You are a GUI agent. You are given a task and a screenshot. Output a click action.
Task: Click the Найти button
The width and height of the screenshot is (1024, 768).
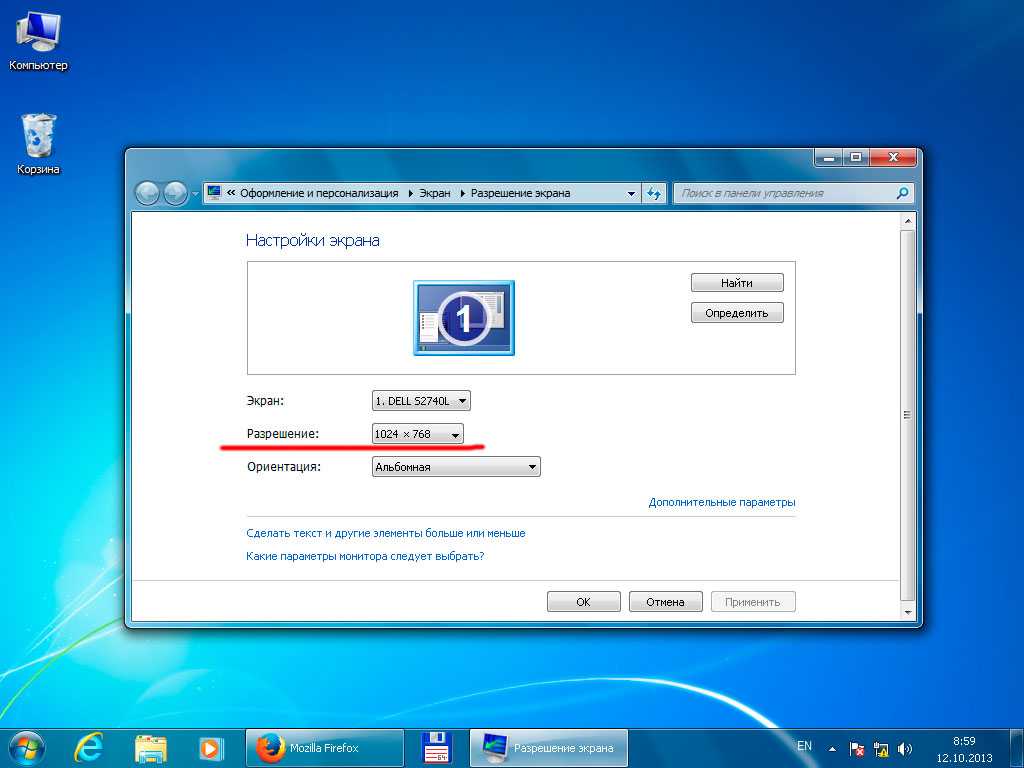click(x=737, y=283)
